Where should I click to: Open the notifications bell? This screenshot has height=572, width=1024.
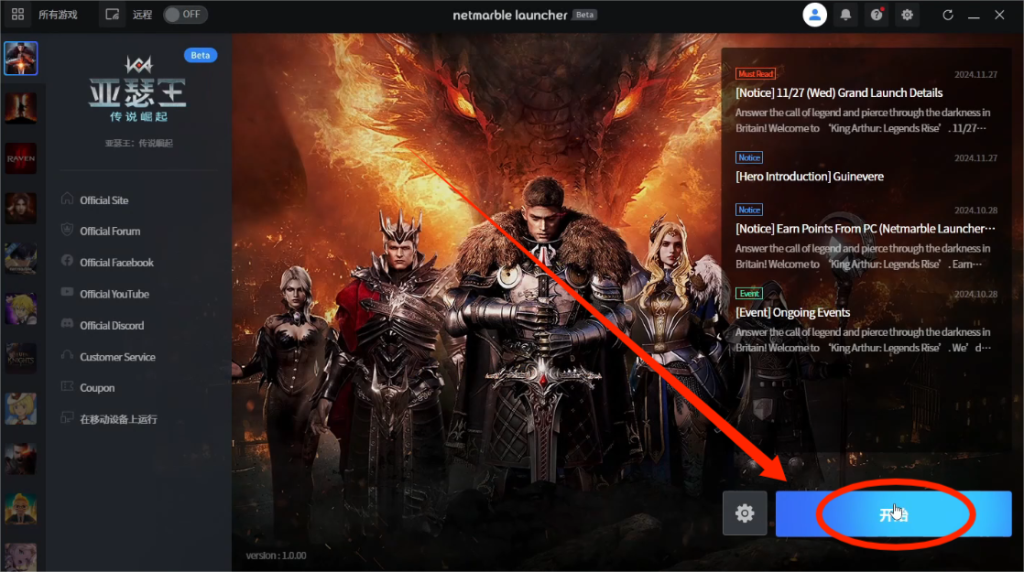coord(846,15)
